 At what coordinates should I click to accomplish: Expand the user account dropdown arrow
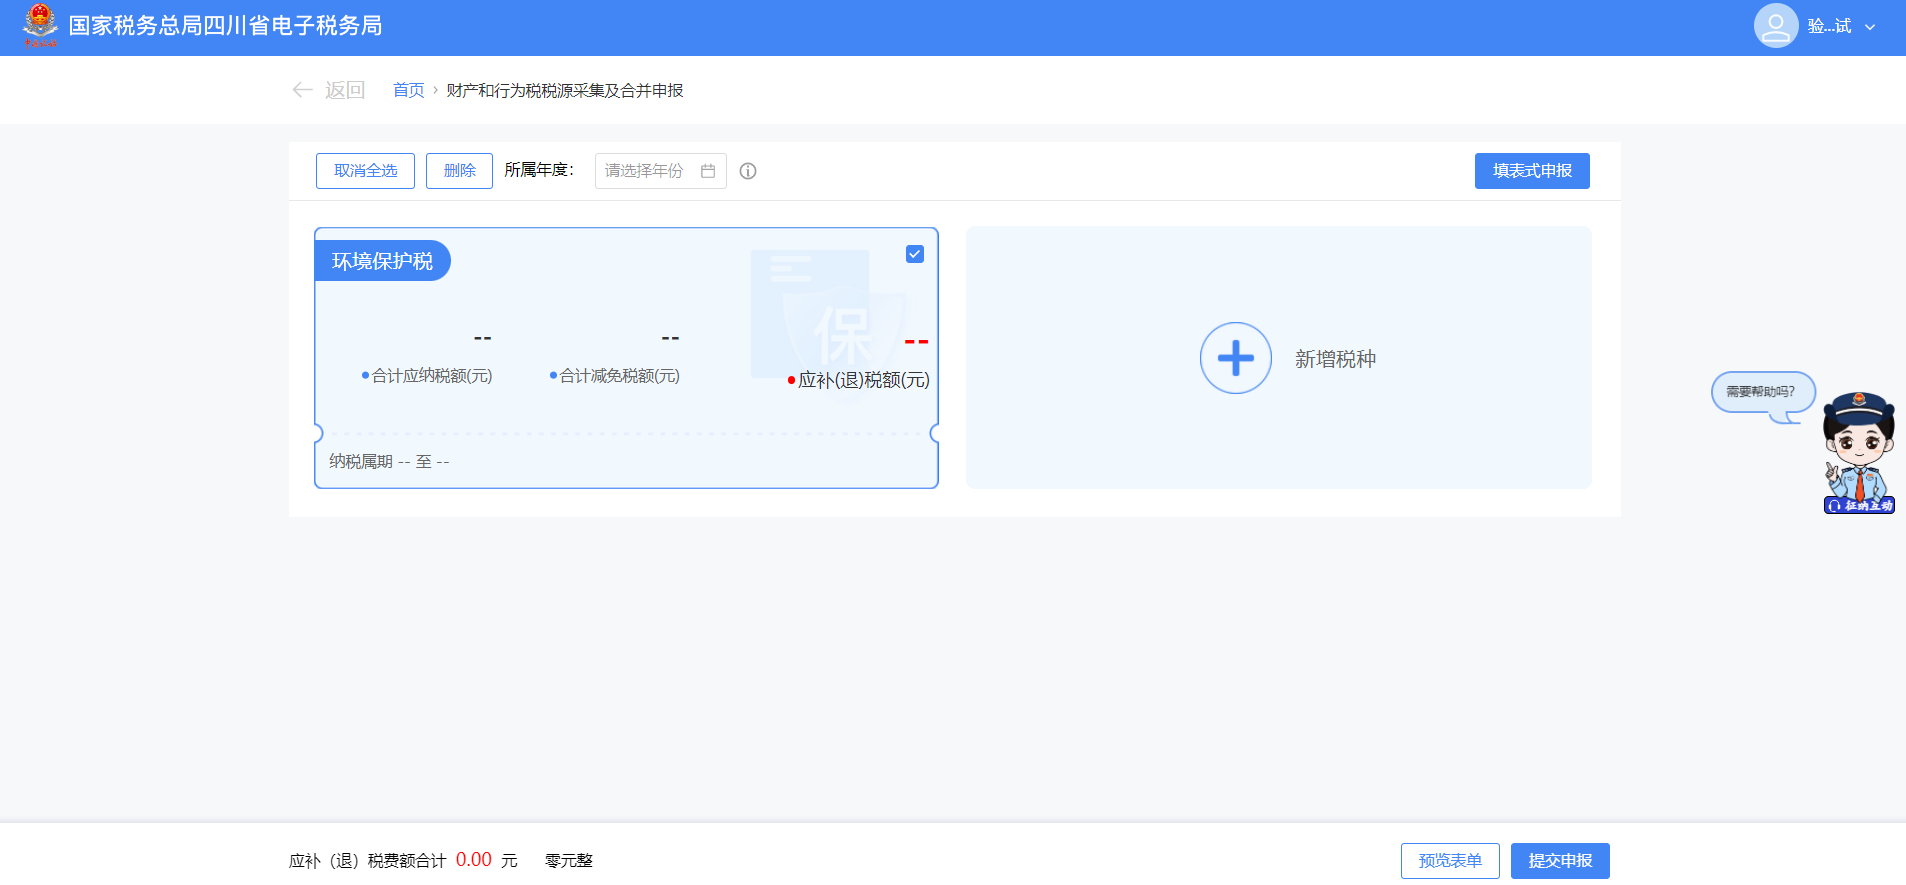click(x=1870, y=27)
